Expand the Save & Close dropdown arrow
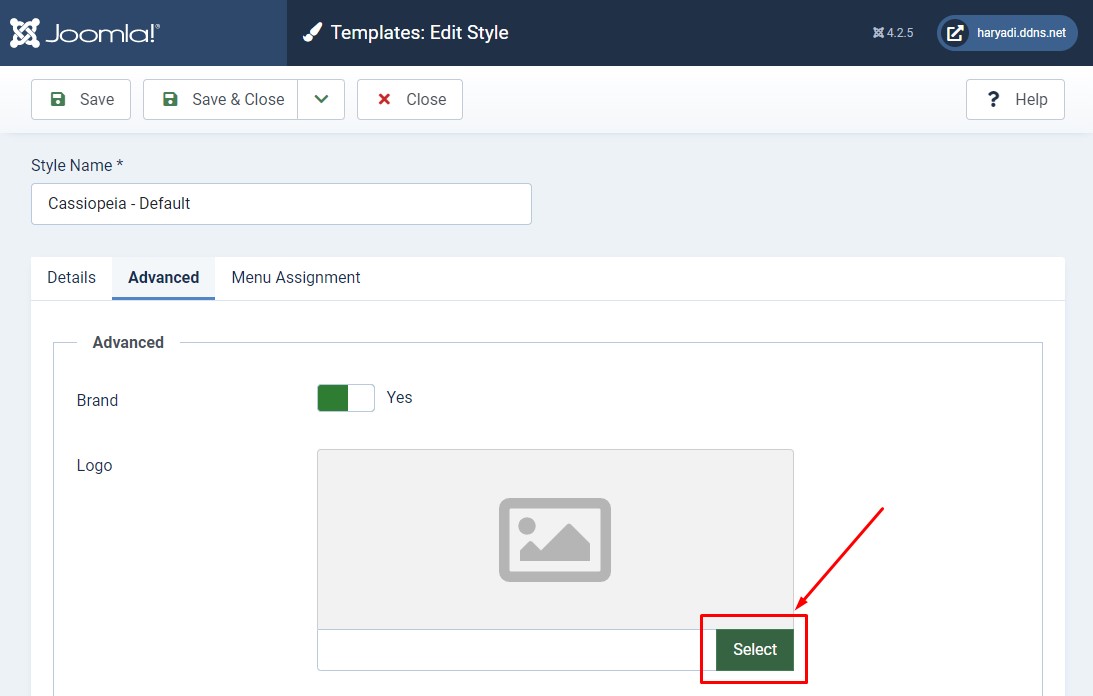This screenshot has width=1093, height=696. (321, 99)
